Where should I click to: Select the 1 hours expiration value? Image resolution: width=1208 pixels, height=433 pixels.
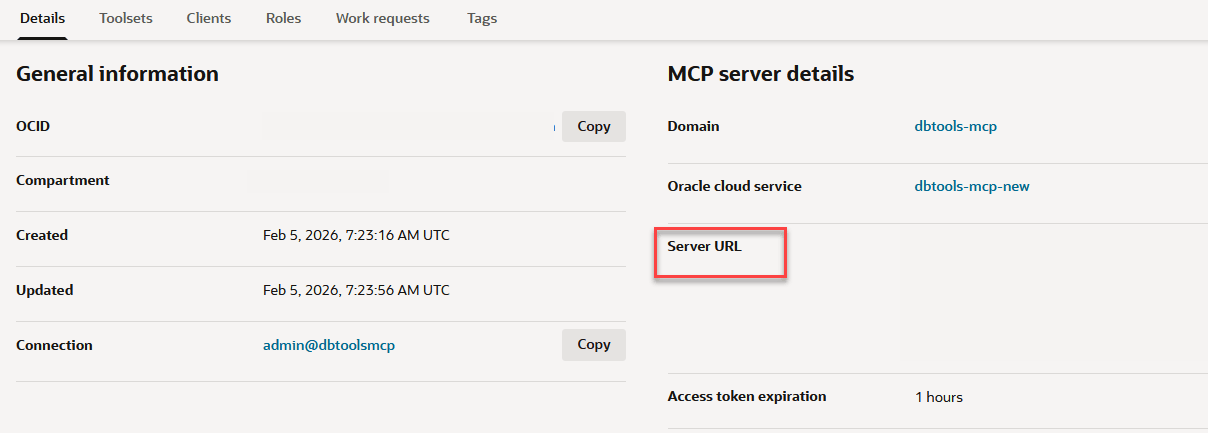[939, 397]
